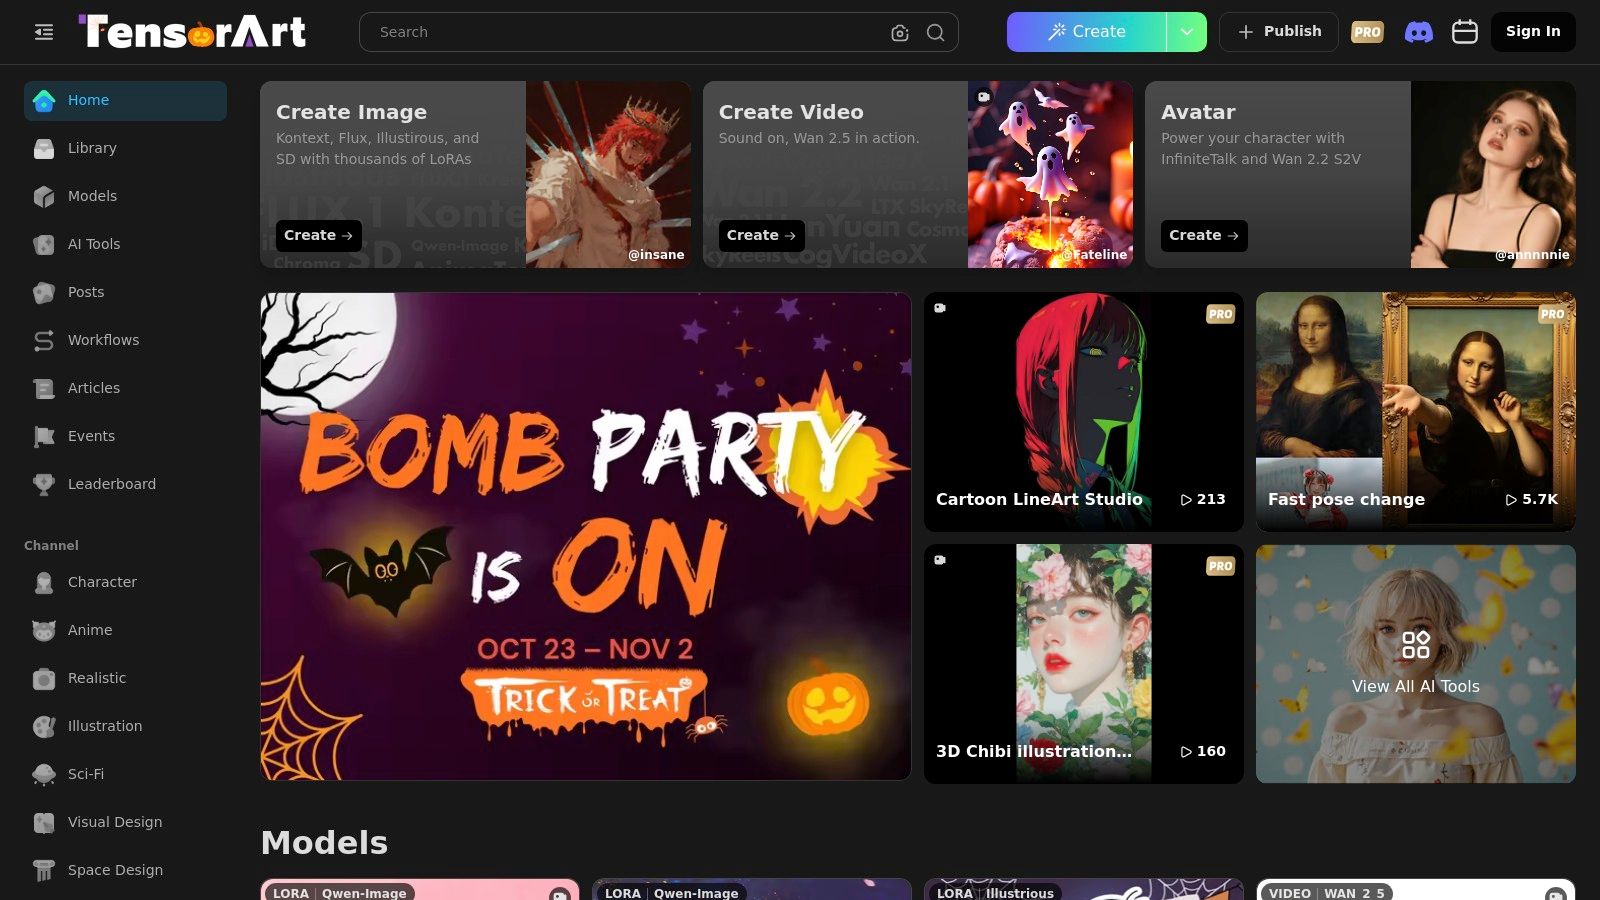This screenshot has height=900, width=1600.
Task: Click the magnifier search icon
Action: tap(935, 33)
